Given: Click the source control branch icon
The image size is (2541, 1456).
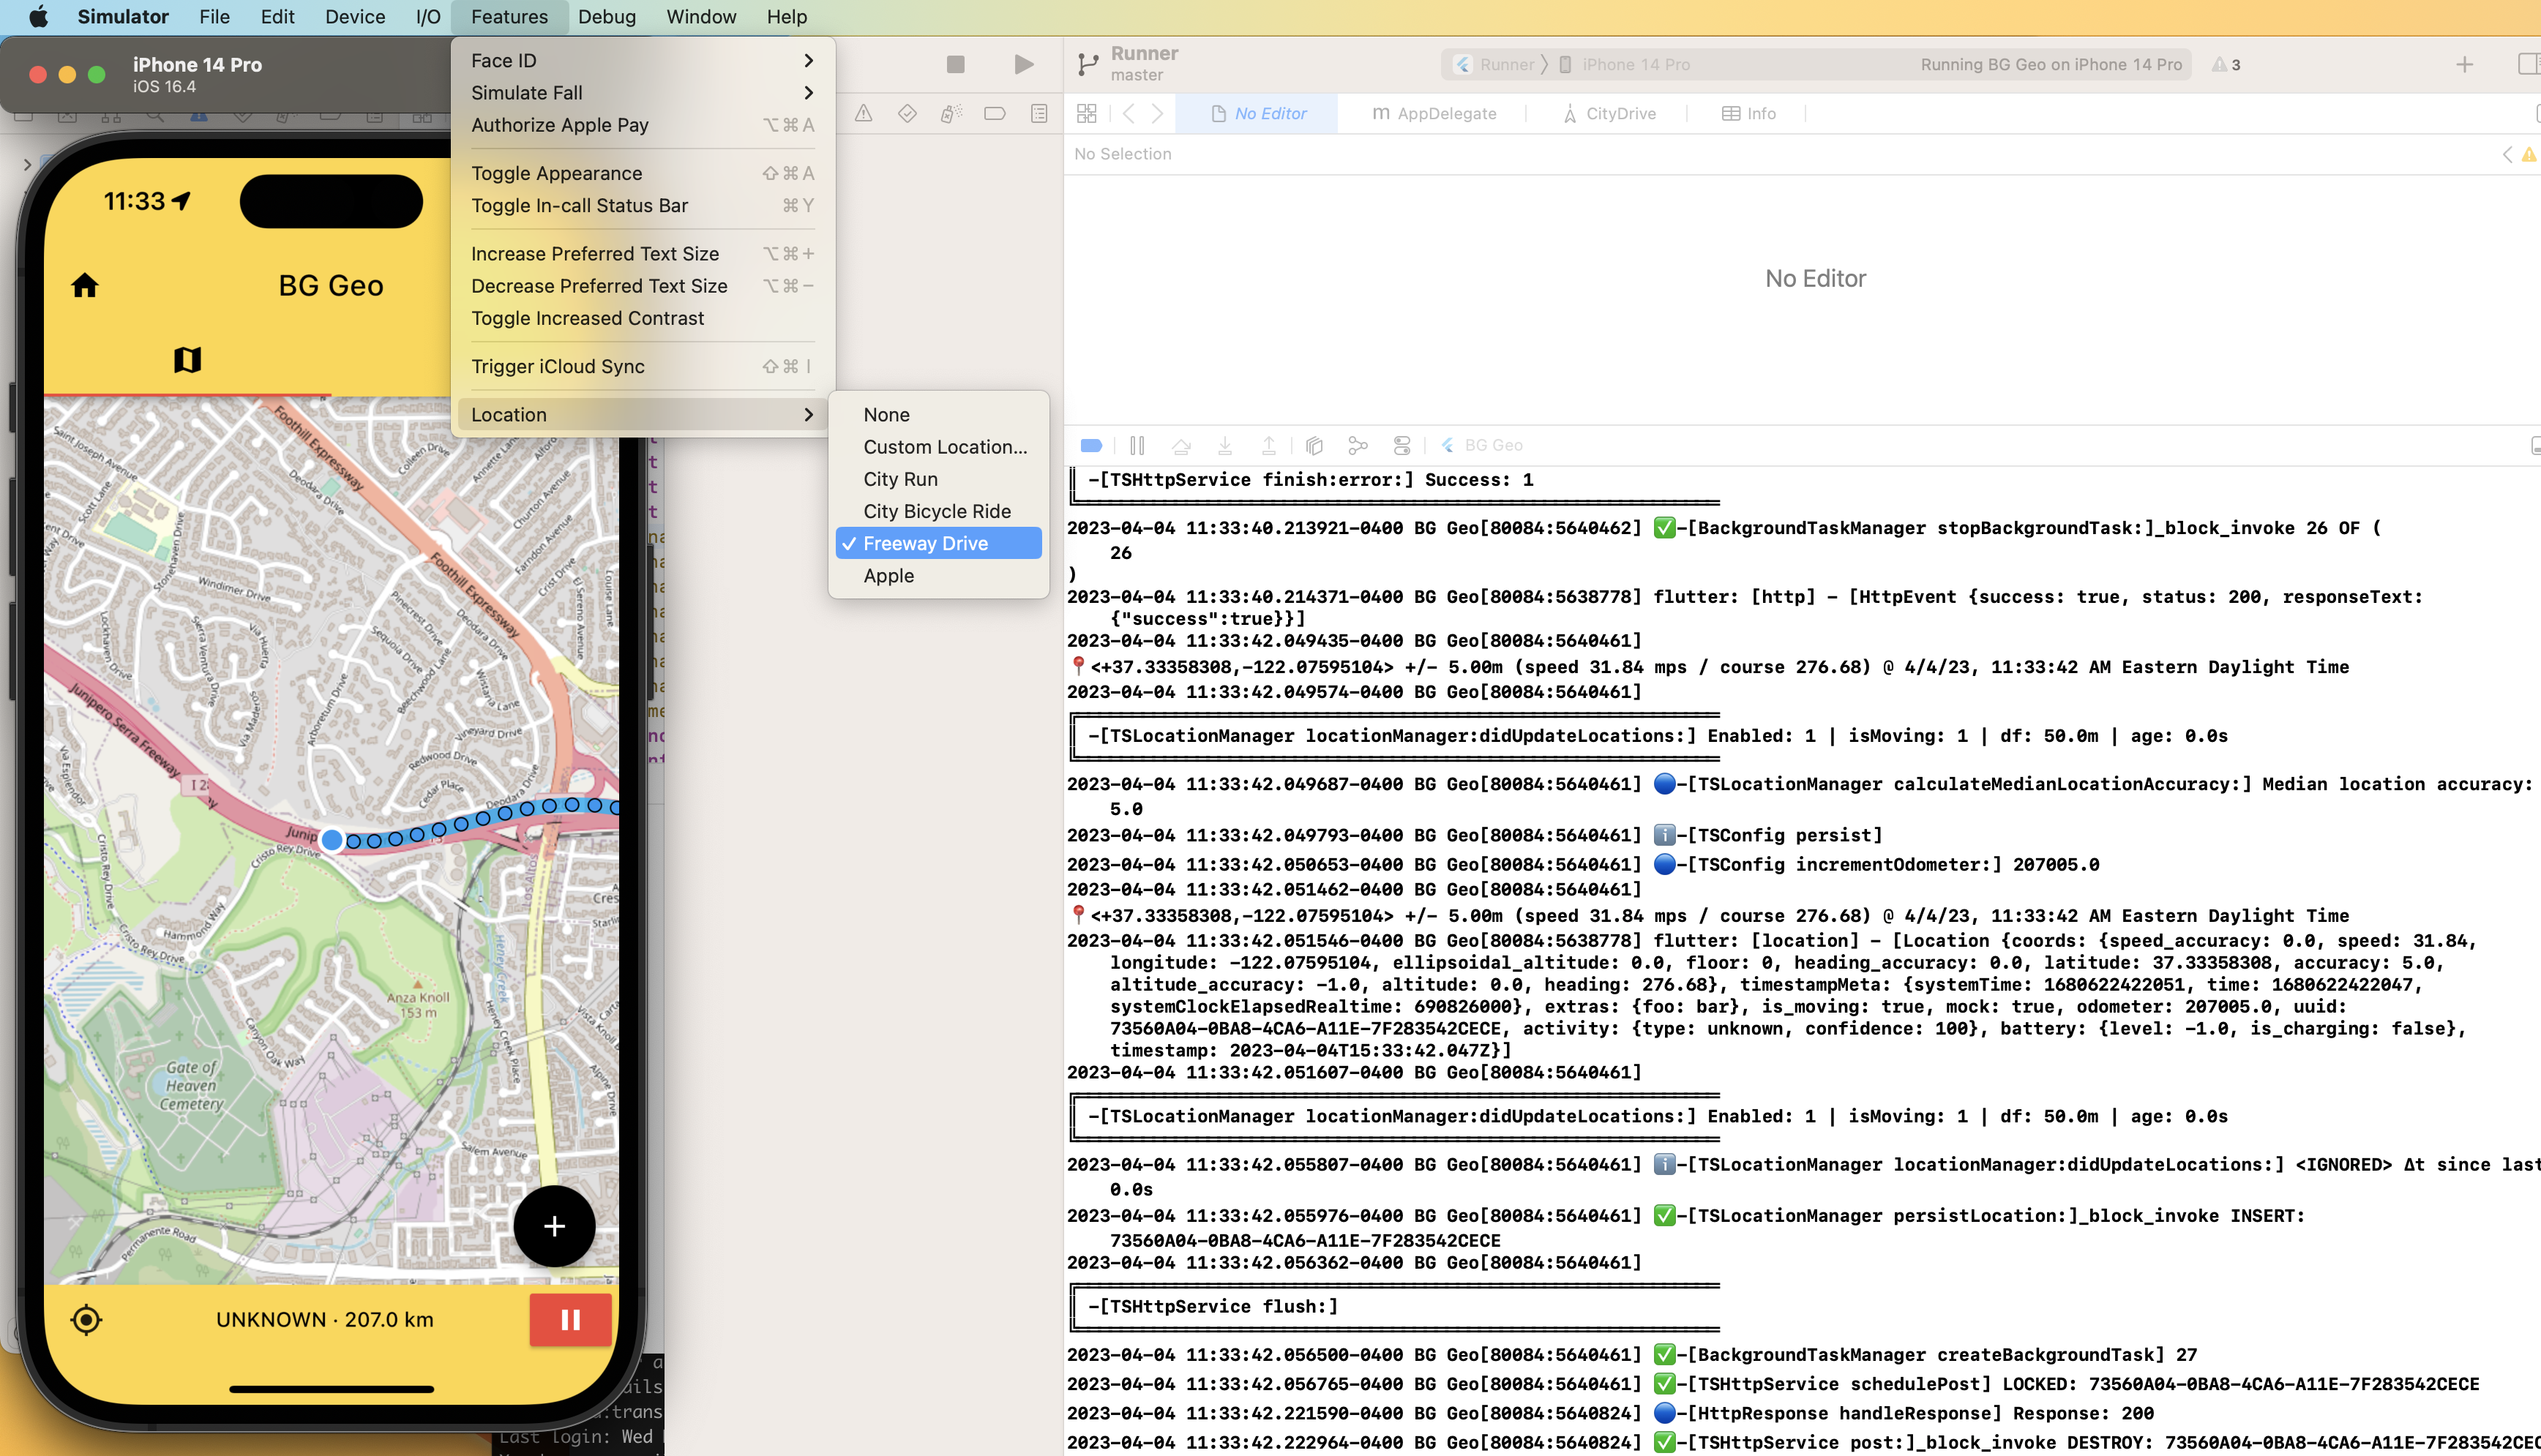Looking at the screenshot, I should click(1087, 64).
